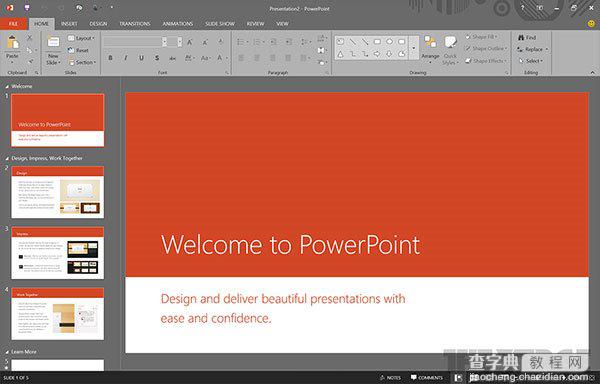Open the Shape Outline dropdown

(486, 49)
